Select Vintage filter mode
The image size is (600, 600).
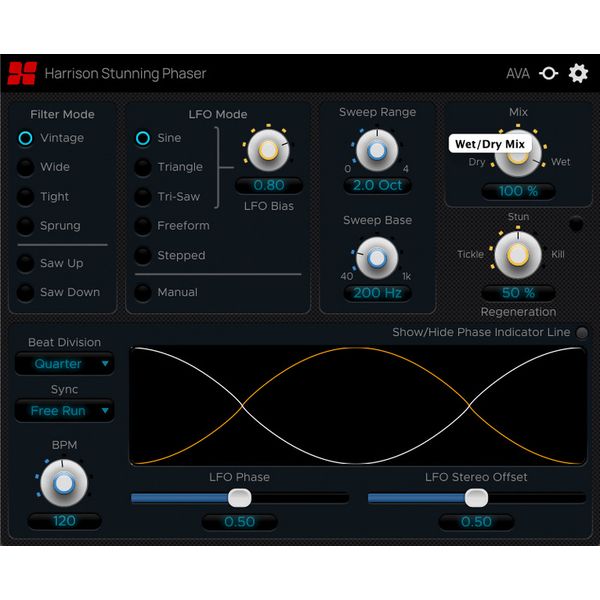pos(25,138)
